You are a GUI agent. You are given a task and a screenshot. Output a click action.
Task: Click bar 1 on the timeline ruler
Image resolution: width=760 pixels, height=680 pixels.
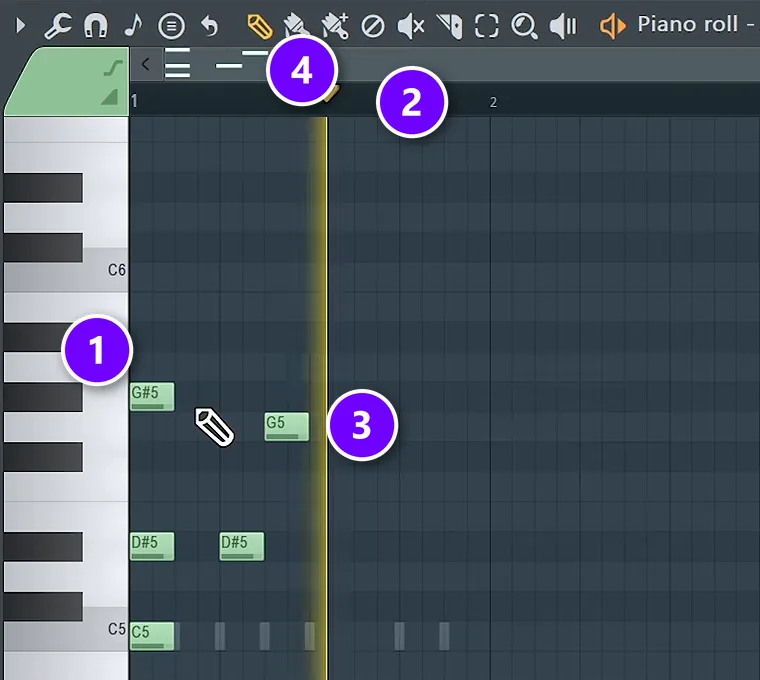[134, 101]
